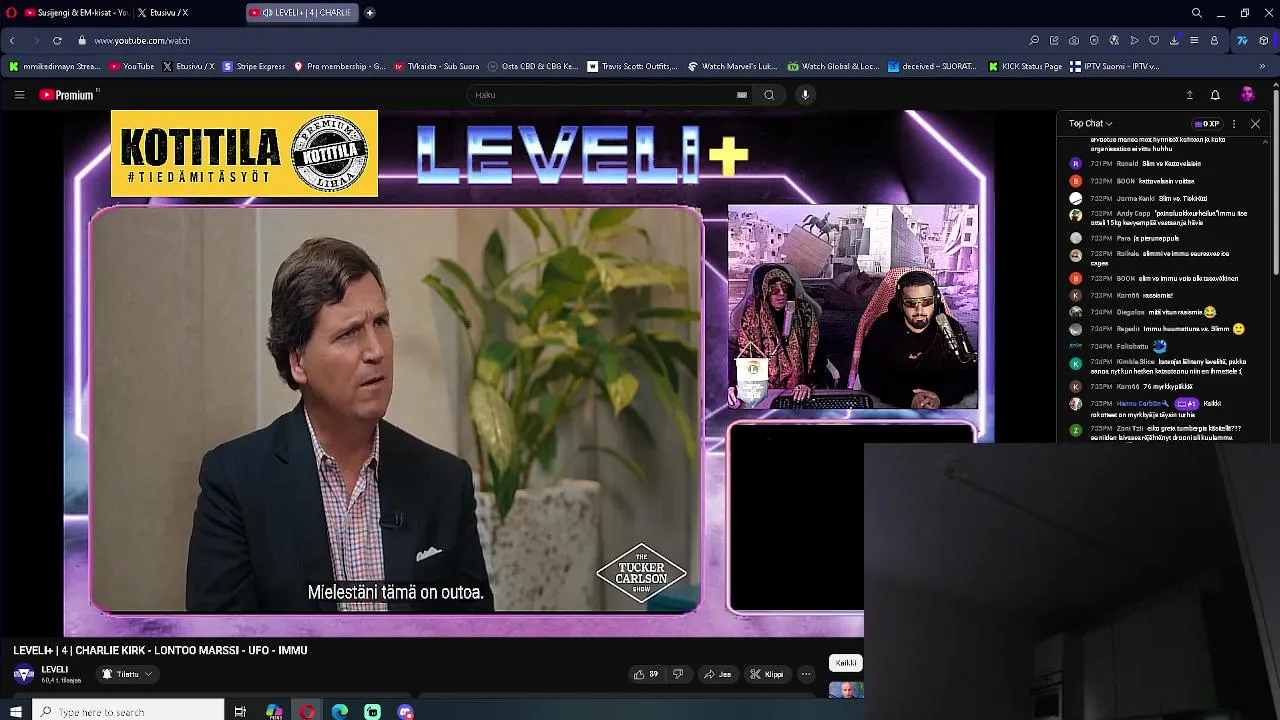Close the live chat panel
The width and height of the screenshot is (1280, 720).
coord(1255,124)
